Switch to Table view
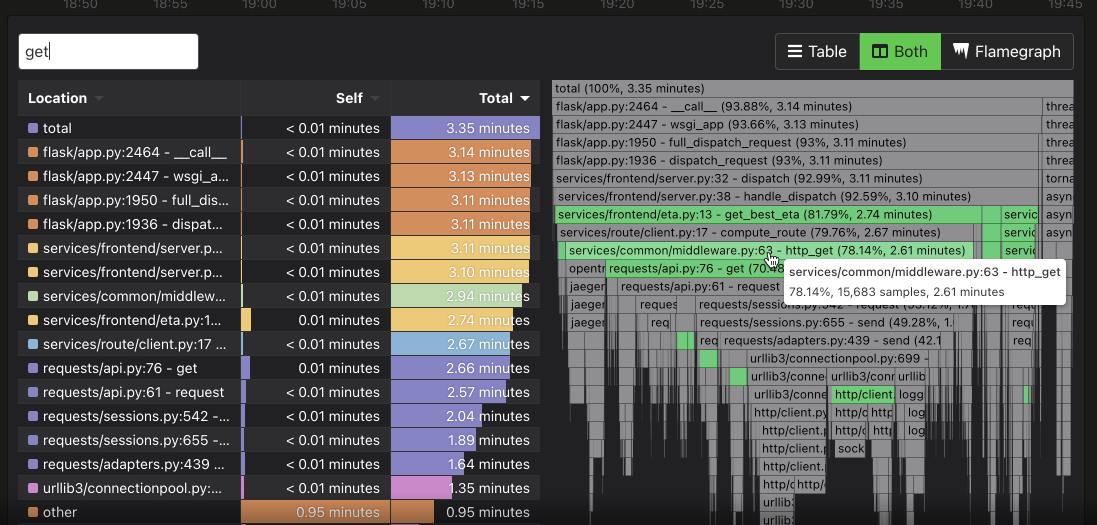Viewport: 1097px width, 525px height. pyautogui.click(x=817, y=52)
